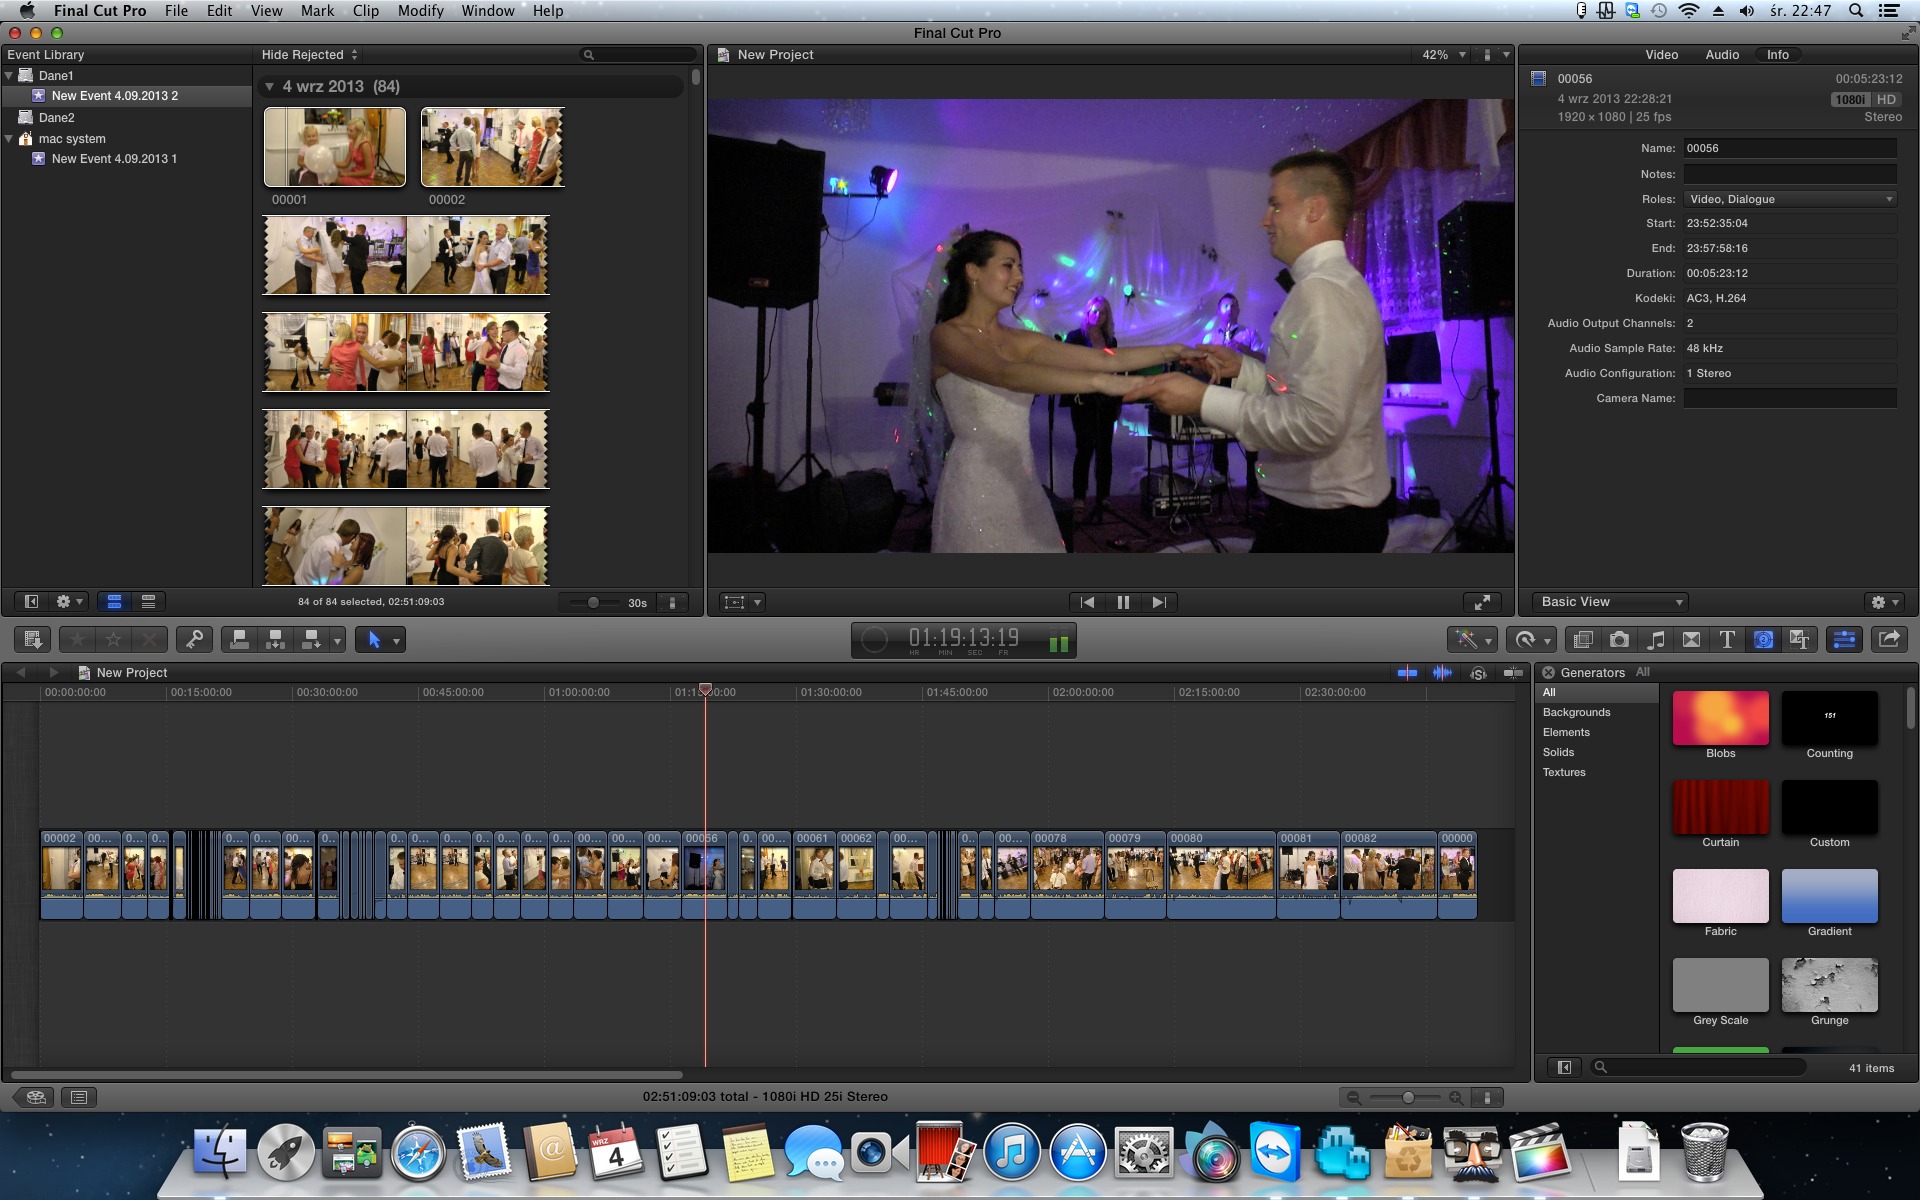Show the Project Library
This screenshot has height=1200, width=1920.
(x=36, y=1097)
